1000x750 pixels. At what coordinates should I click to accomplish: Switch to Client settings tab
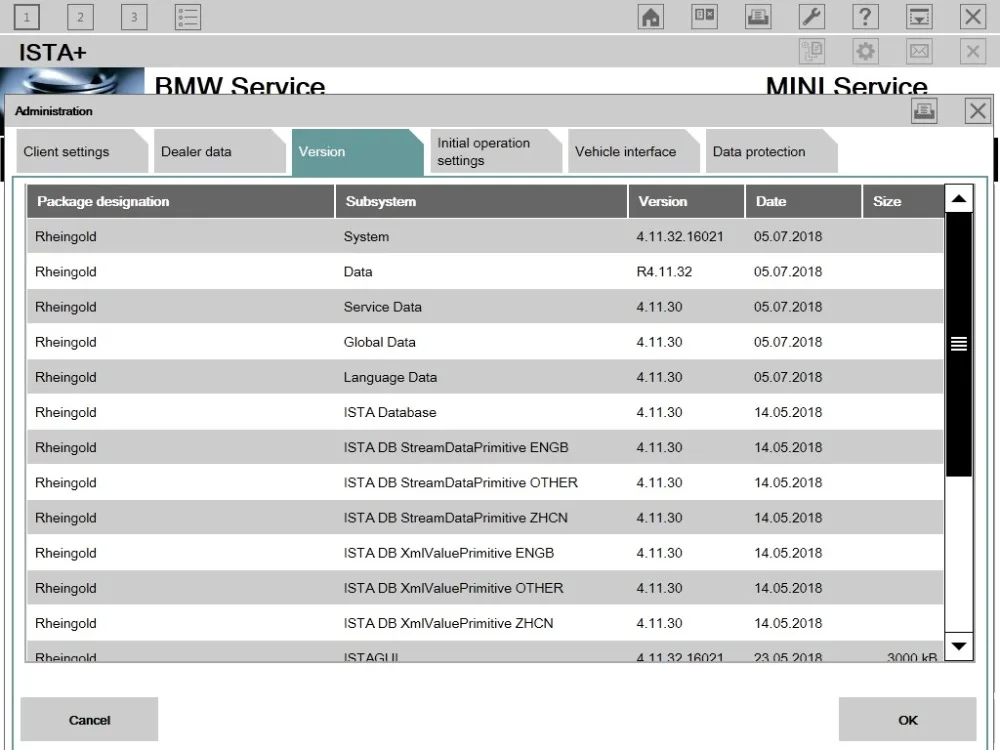click(x=81, y=152)
